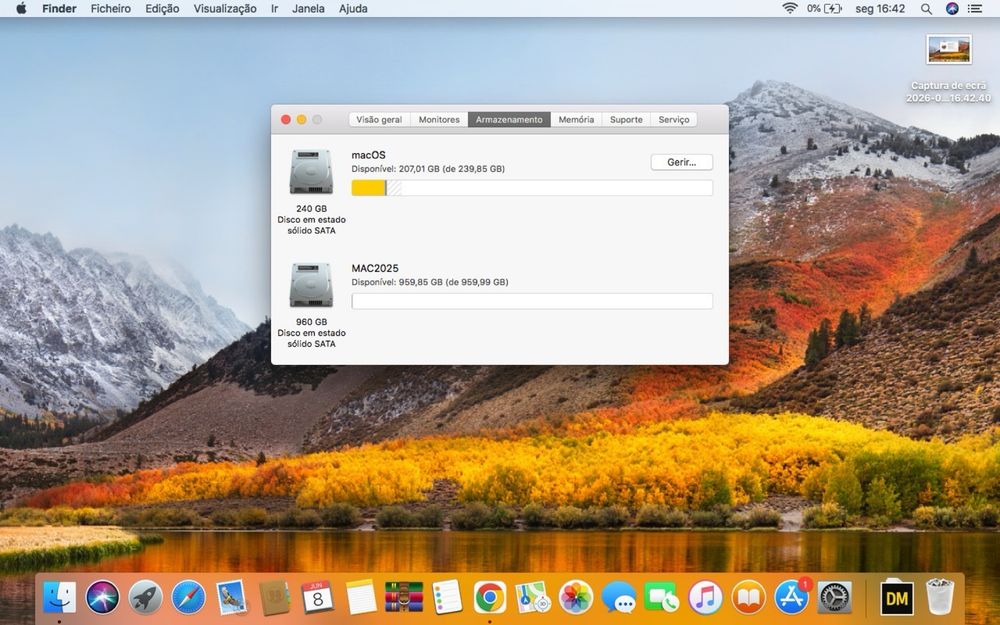The image size is (1000, 625).
Task: Switch to Visão geral tab
Action: coord(379,119)
